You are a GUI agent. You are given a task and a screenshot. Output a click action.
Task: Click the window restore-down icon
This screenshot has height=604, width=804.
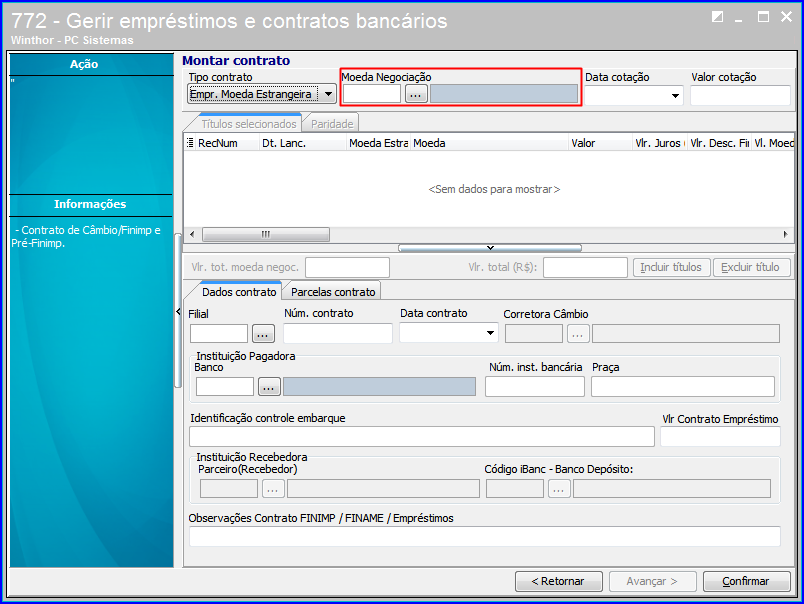point(717,17)
